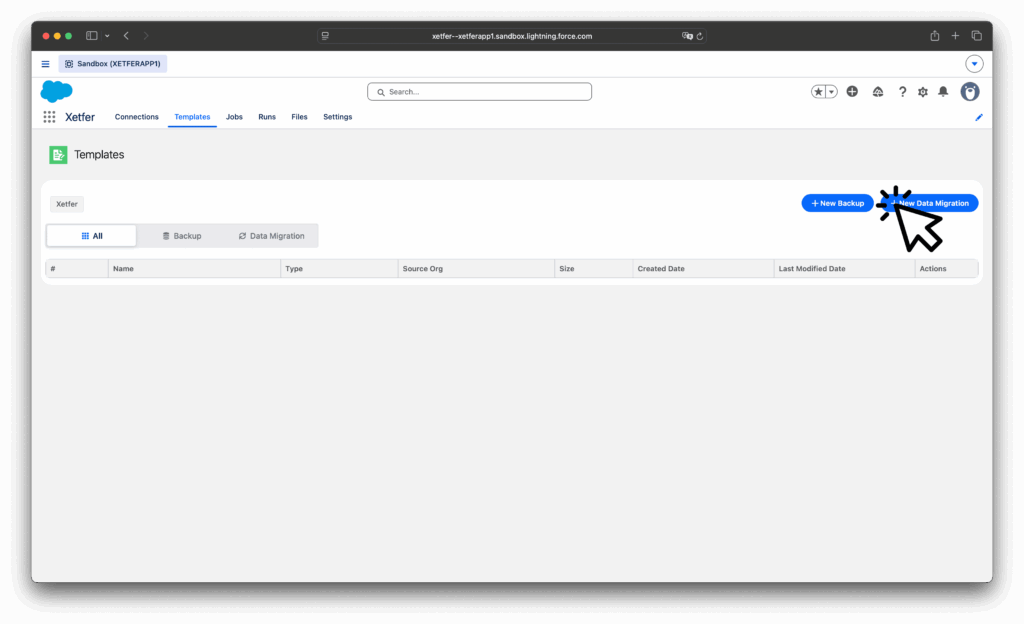Click the Name column header
This screenshot has height=624, width=1024.
coord(194,269)
